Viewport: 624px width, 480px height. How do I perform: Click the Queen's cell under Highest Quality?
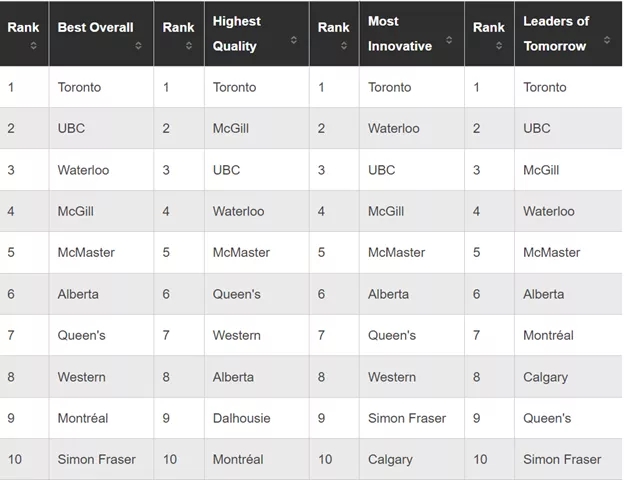[x=237, y=294]
